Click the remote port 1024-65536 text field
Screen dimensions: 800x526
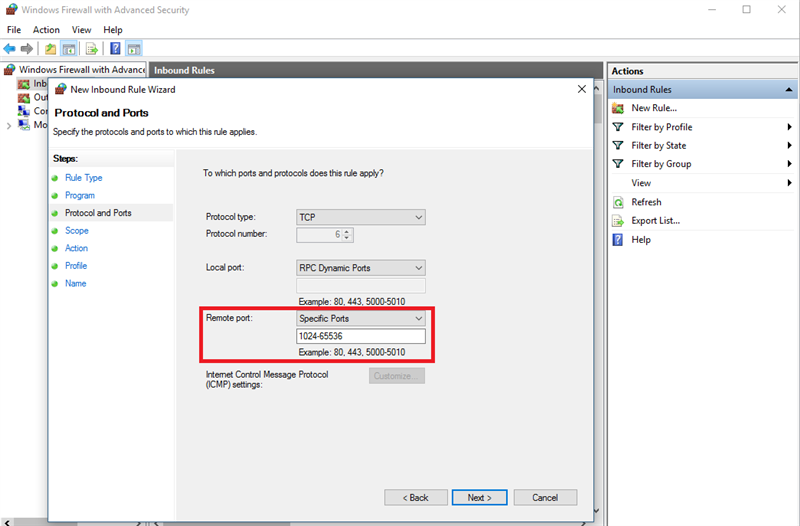pos(361,337)
